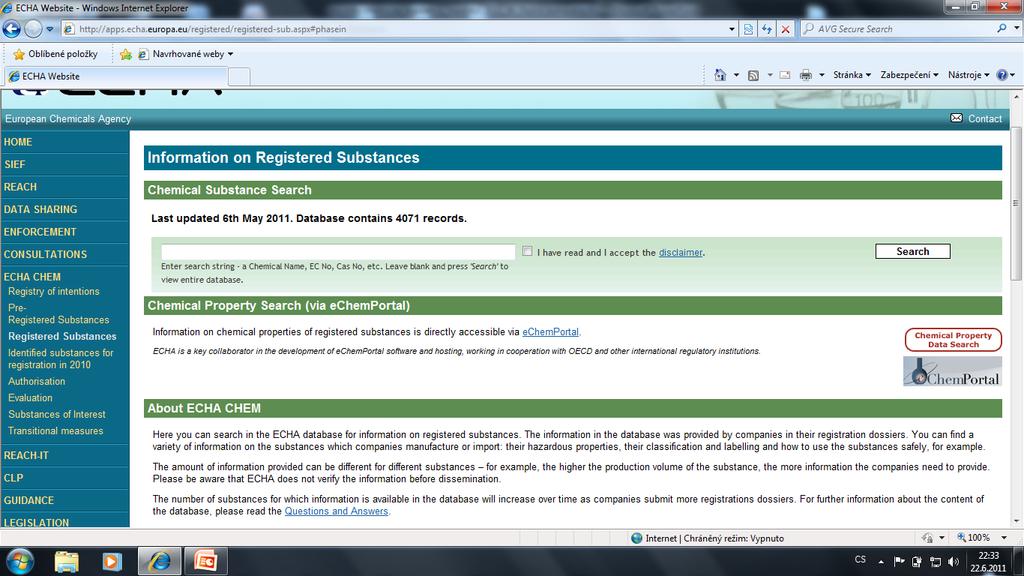Click the blue help question mark icon
Viewport: 1024px width, 576px height.
[x=1002, y=75]
